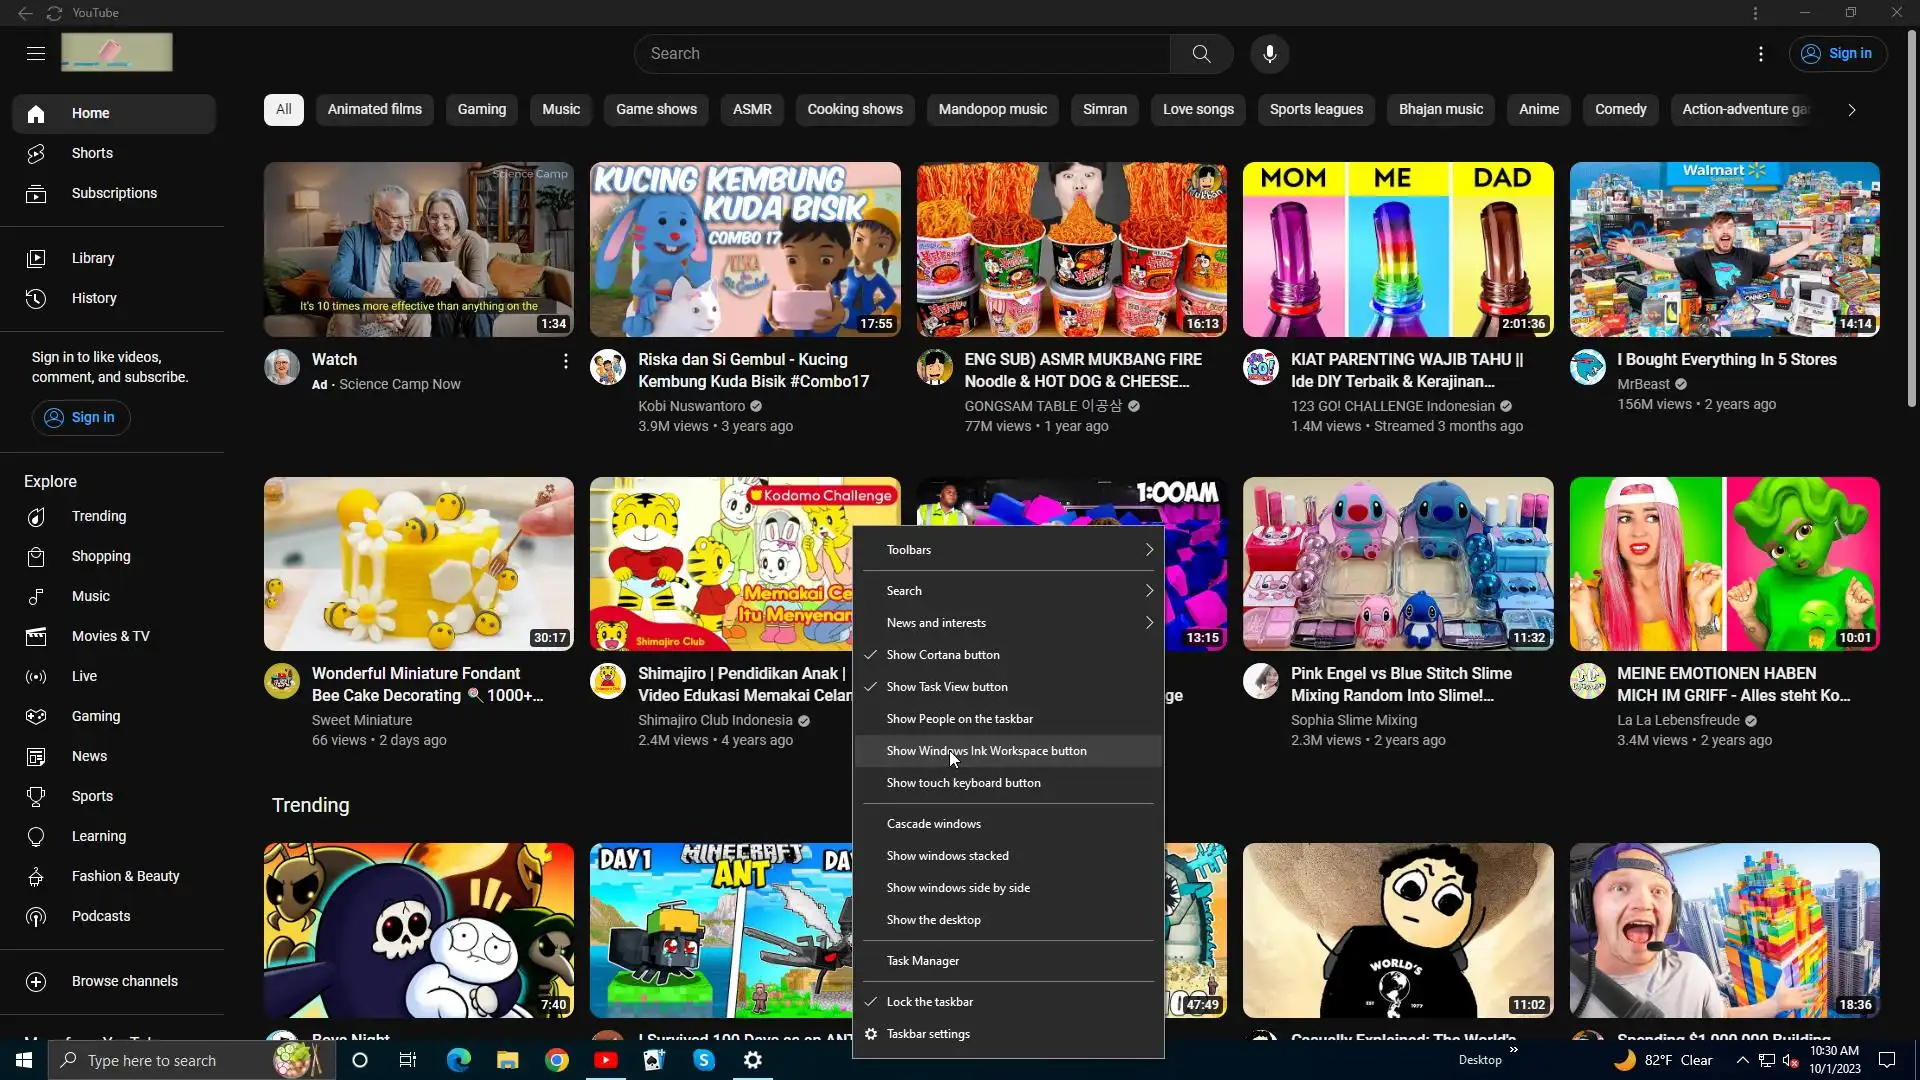Open Task Manager from context menu

click(x=922, y=961)
